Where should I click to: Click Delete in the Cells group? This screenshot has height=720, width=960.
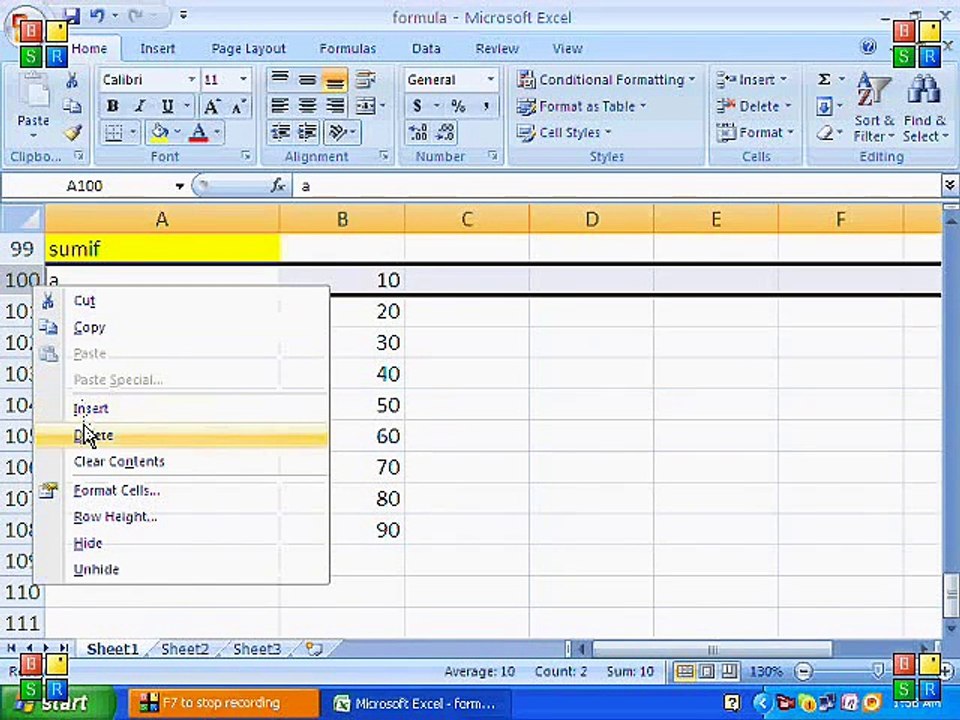pyautogui.click(x=754, y=107)
